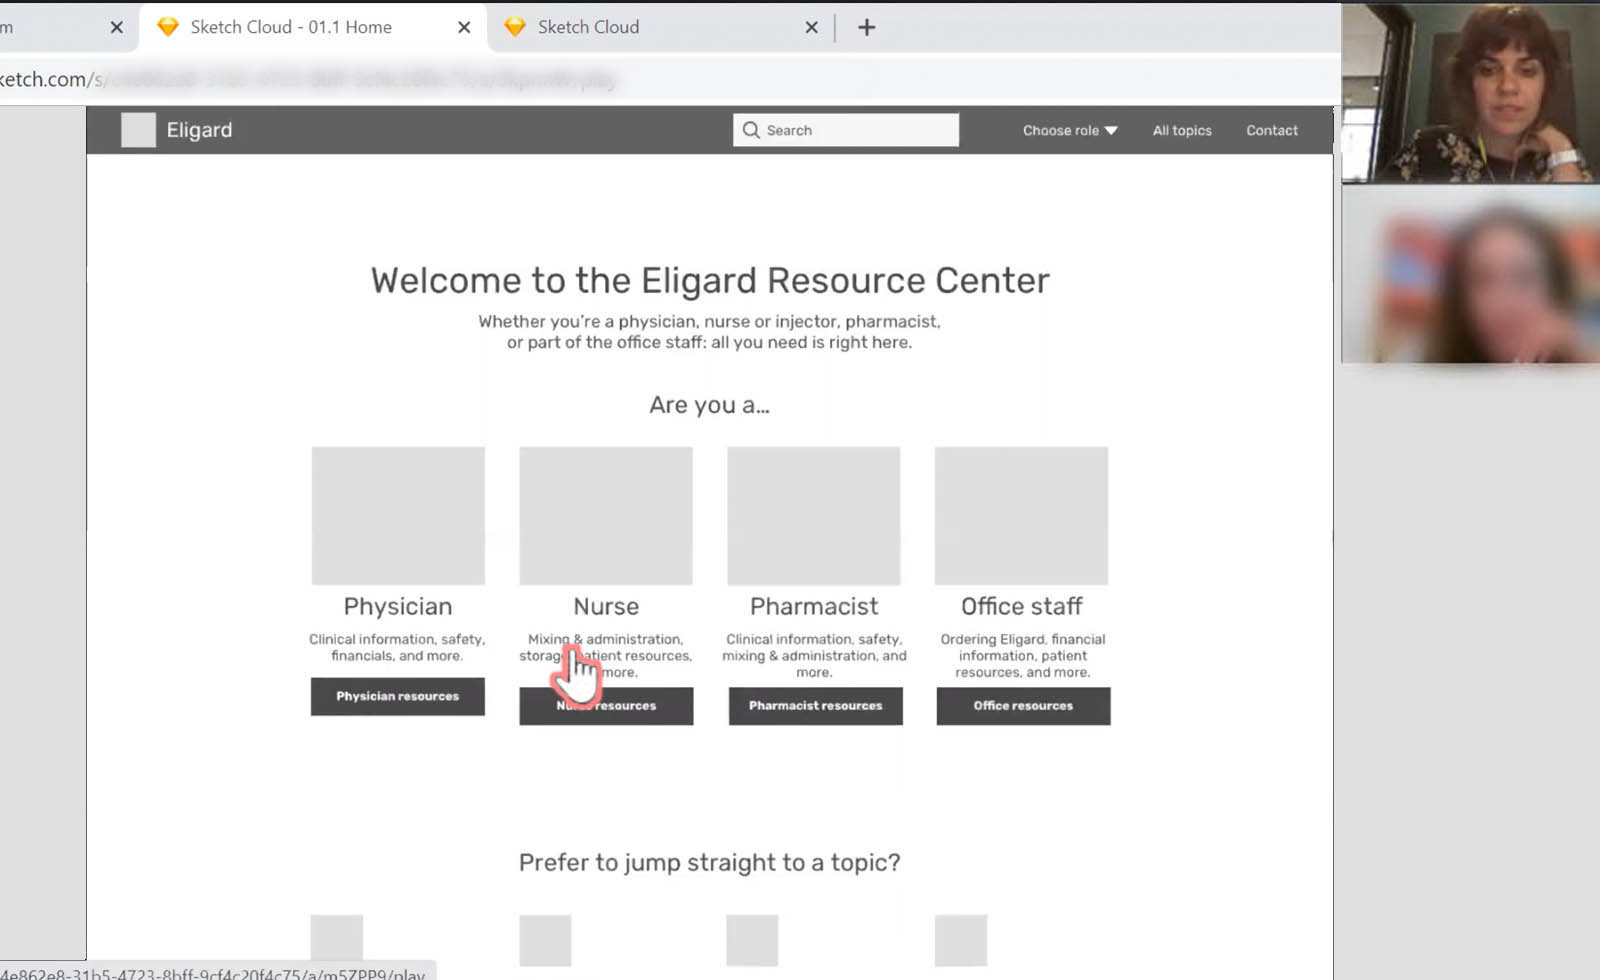Click the magnifier icon in the search box

[751, 130]
